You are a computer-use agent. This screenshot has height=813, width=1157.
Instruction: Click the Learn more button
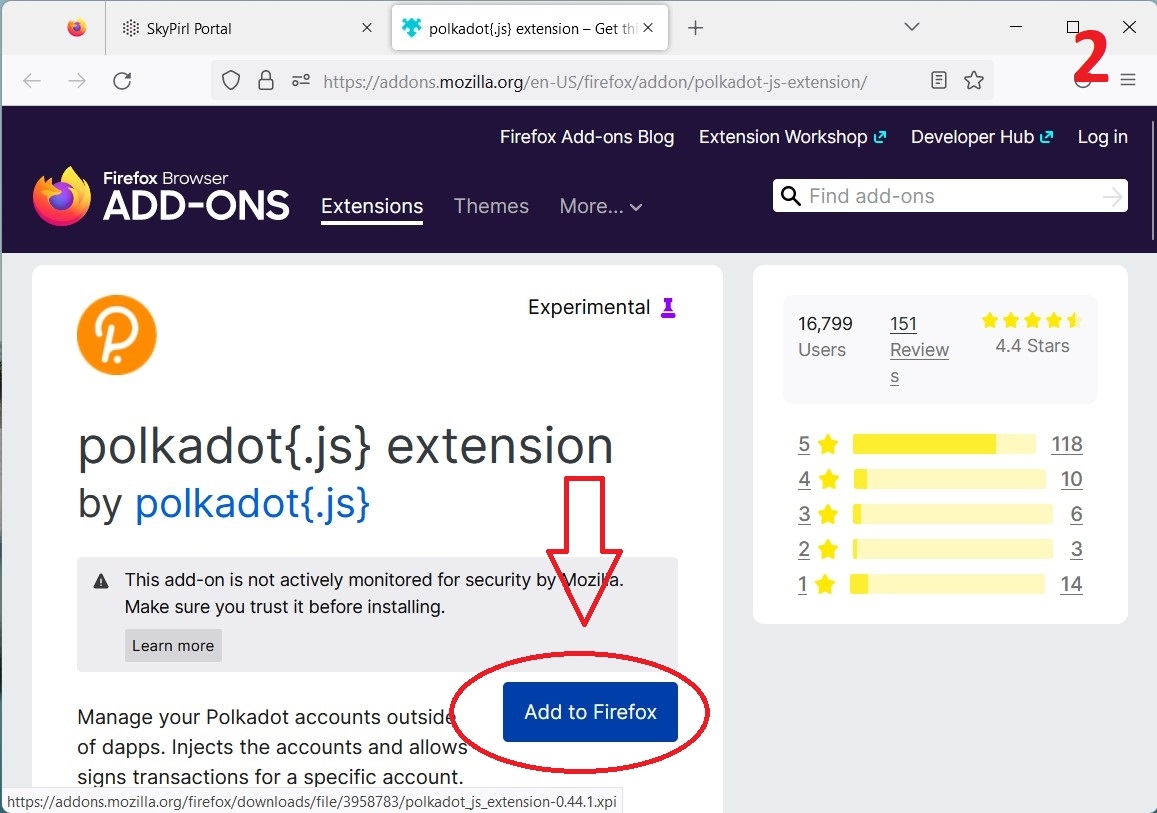click(173, 646)
